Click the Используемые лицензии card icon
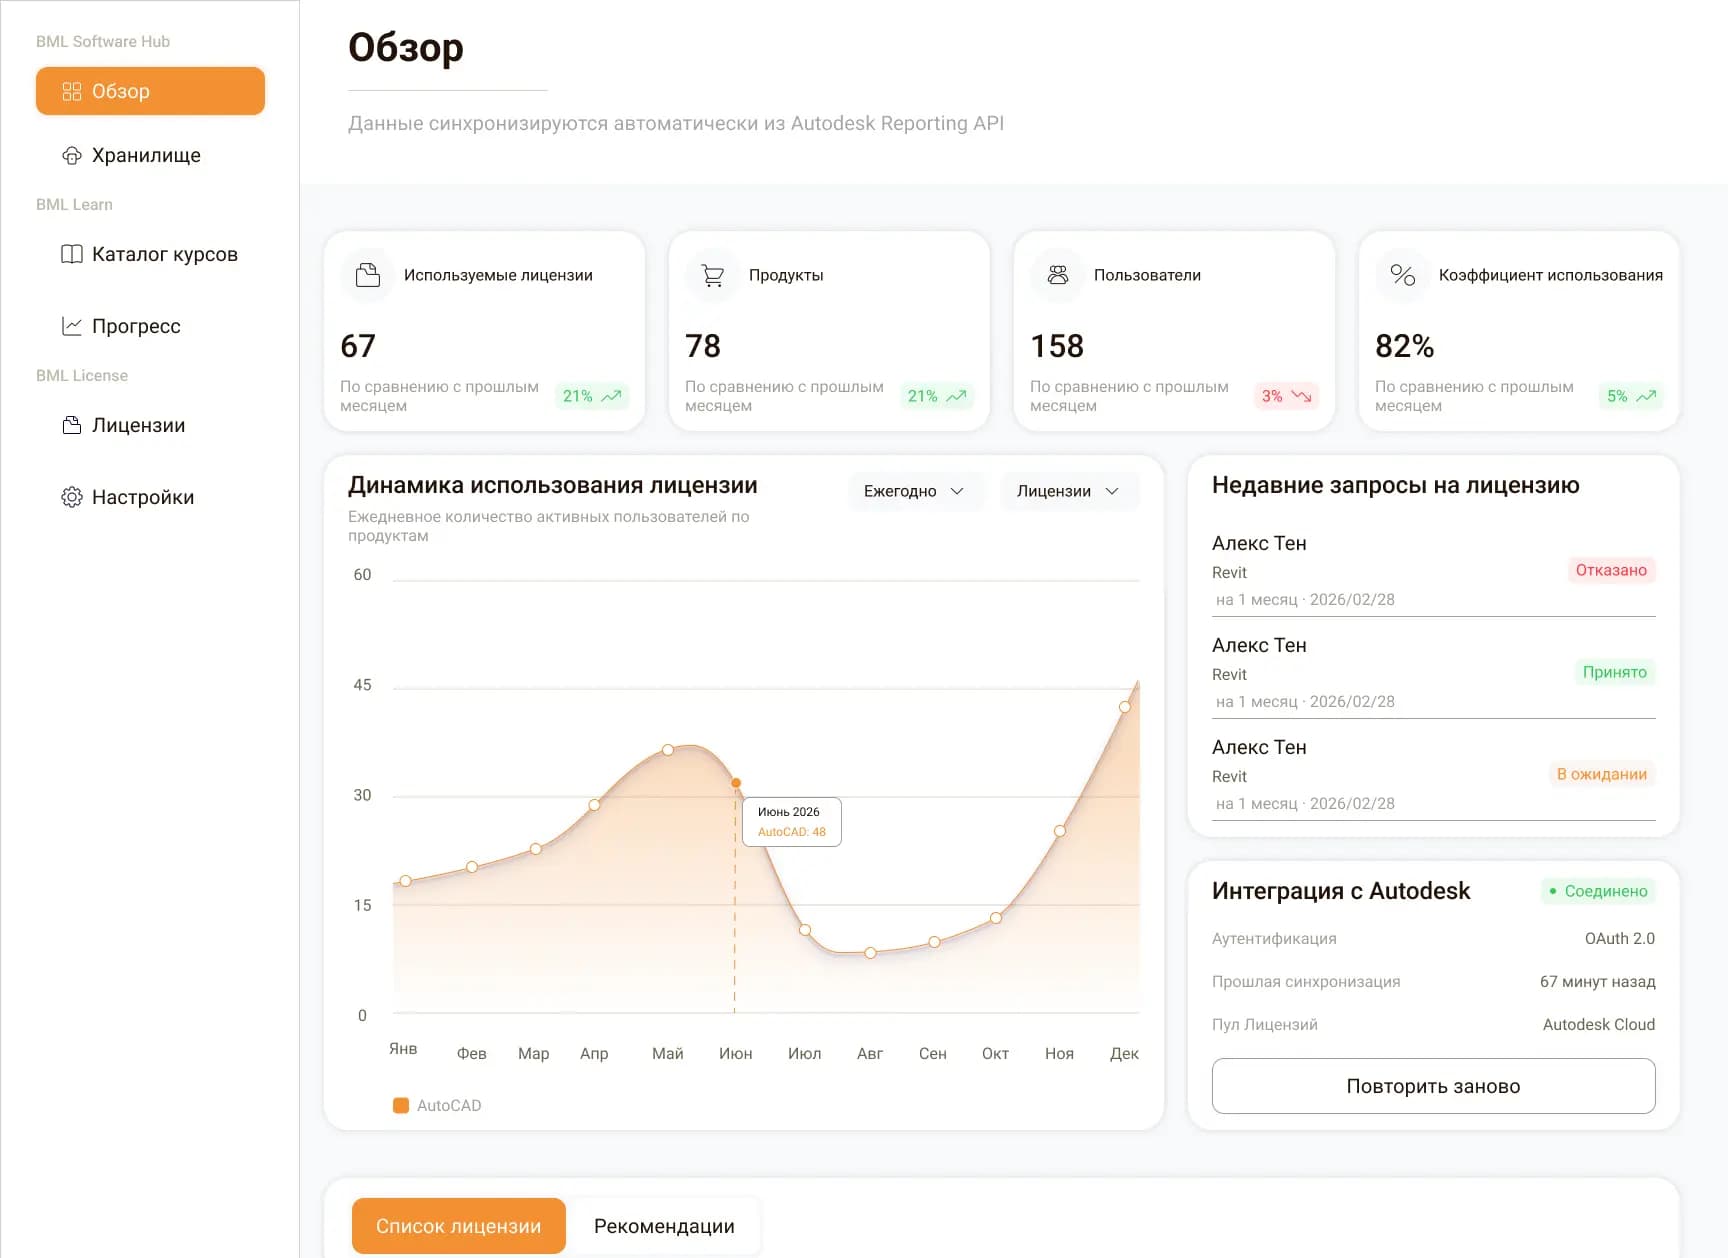Screen dimensions: 1728x1258 (368, 275)
